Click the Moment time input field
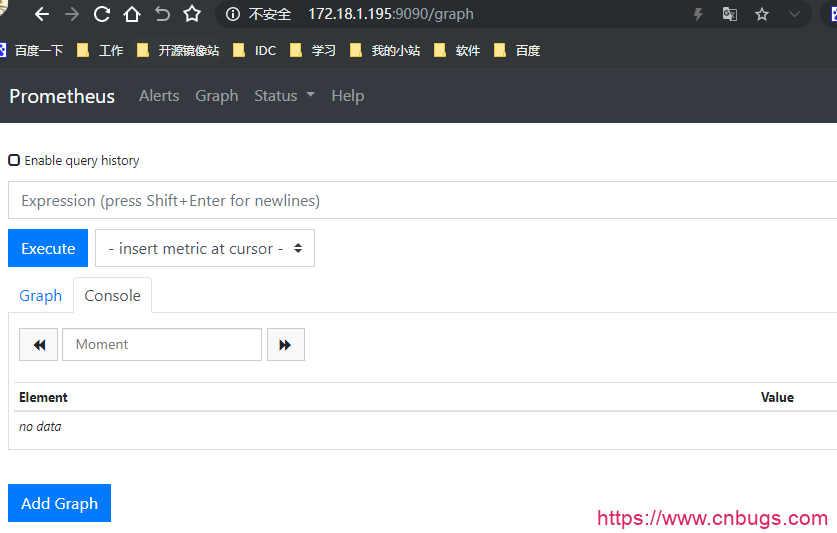837x533 pixels. click(162, 344)
